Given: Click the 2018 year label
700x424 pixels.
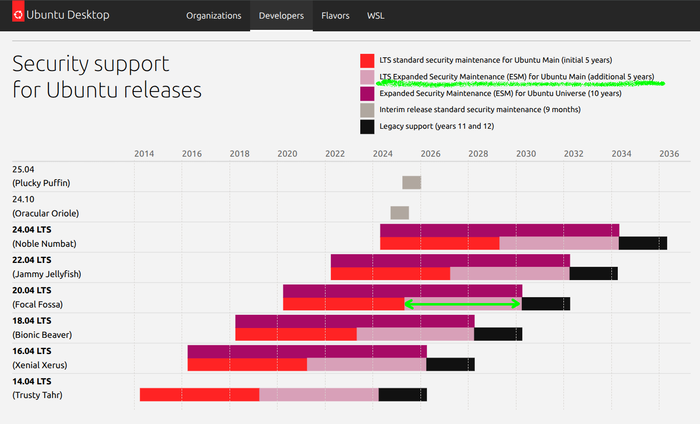Looking at the screenshot, I should pos(240,154).
